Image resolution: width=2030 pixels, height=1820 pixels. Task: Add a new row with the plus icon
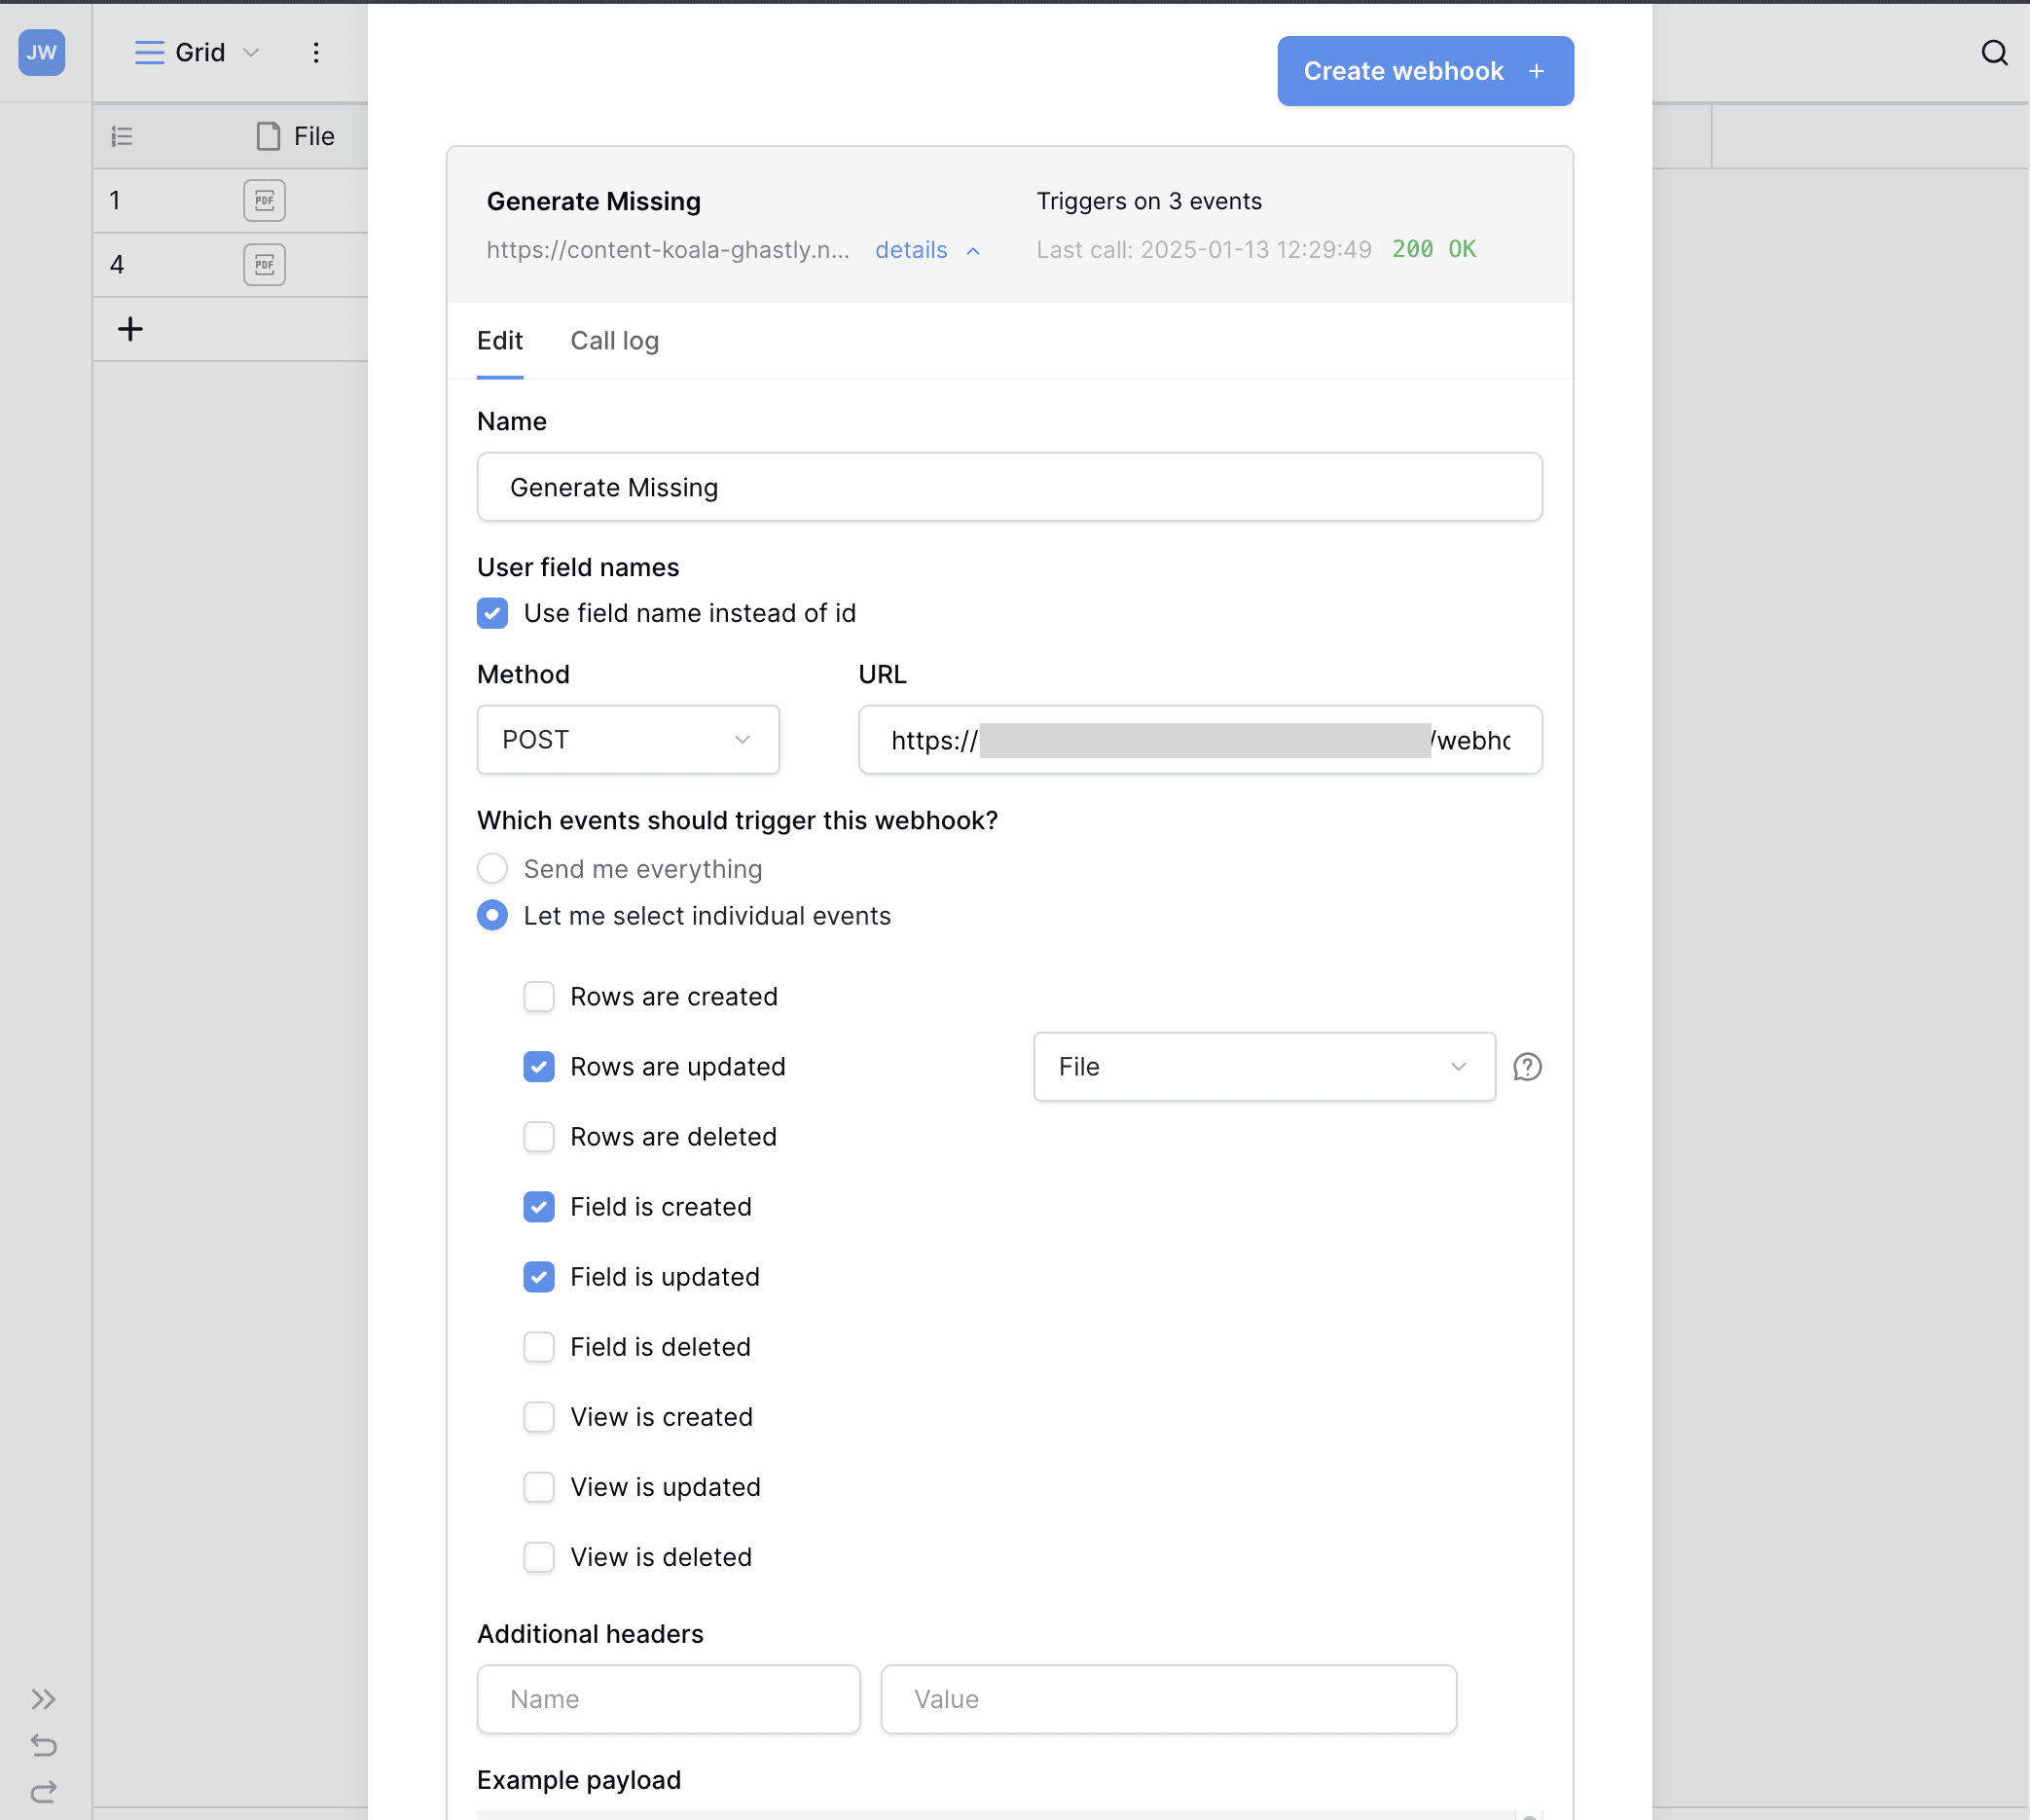pos(130,329)
